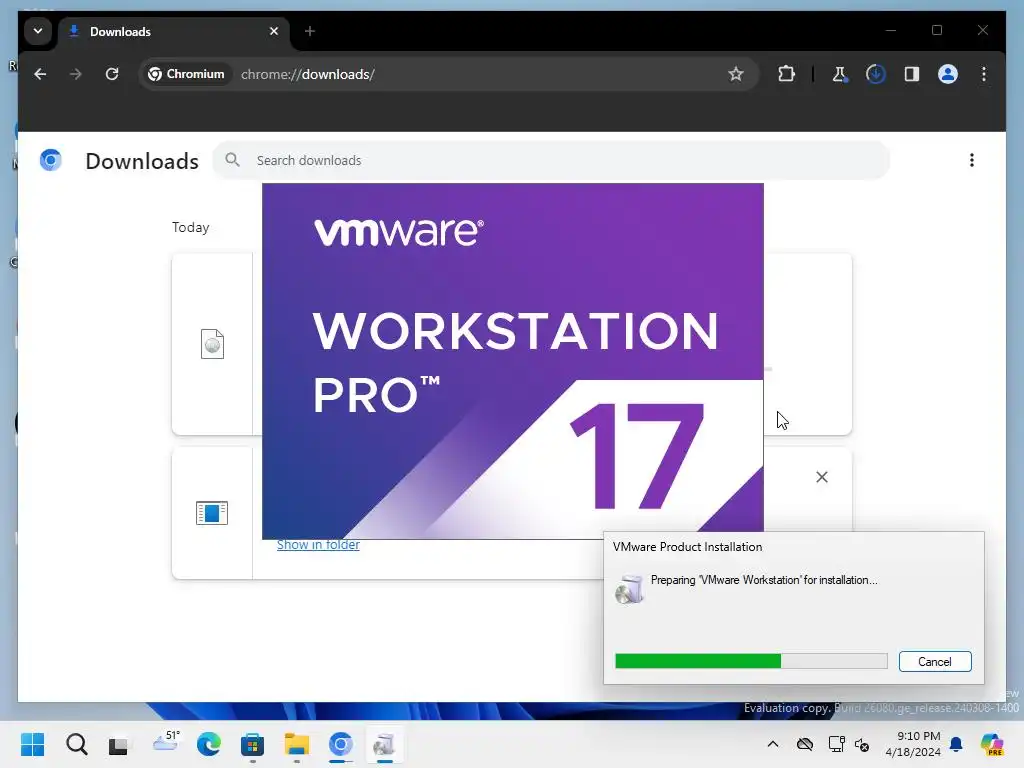Open the weather widget showing 51°
The image size is (1024, 768).
(166, 742)
